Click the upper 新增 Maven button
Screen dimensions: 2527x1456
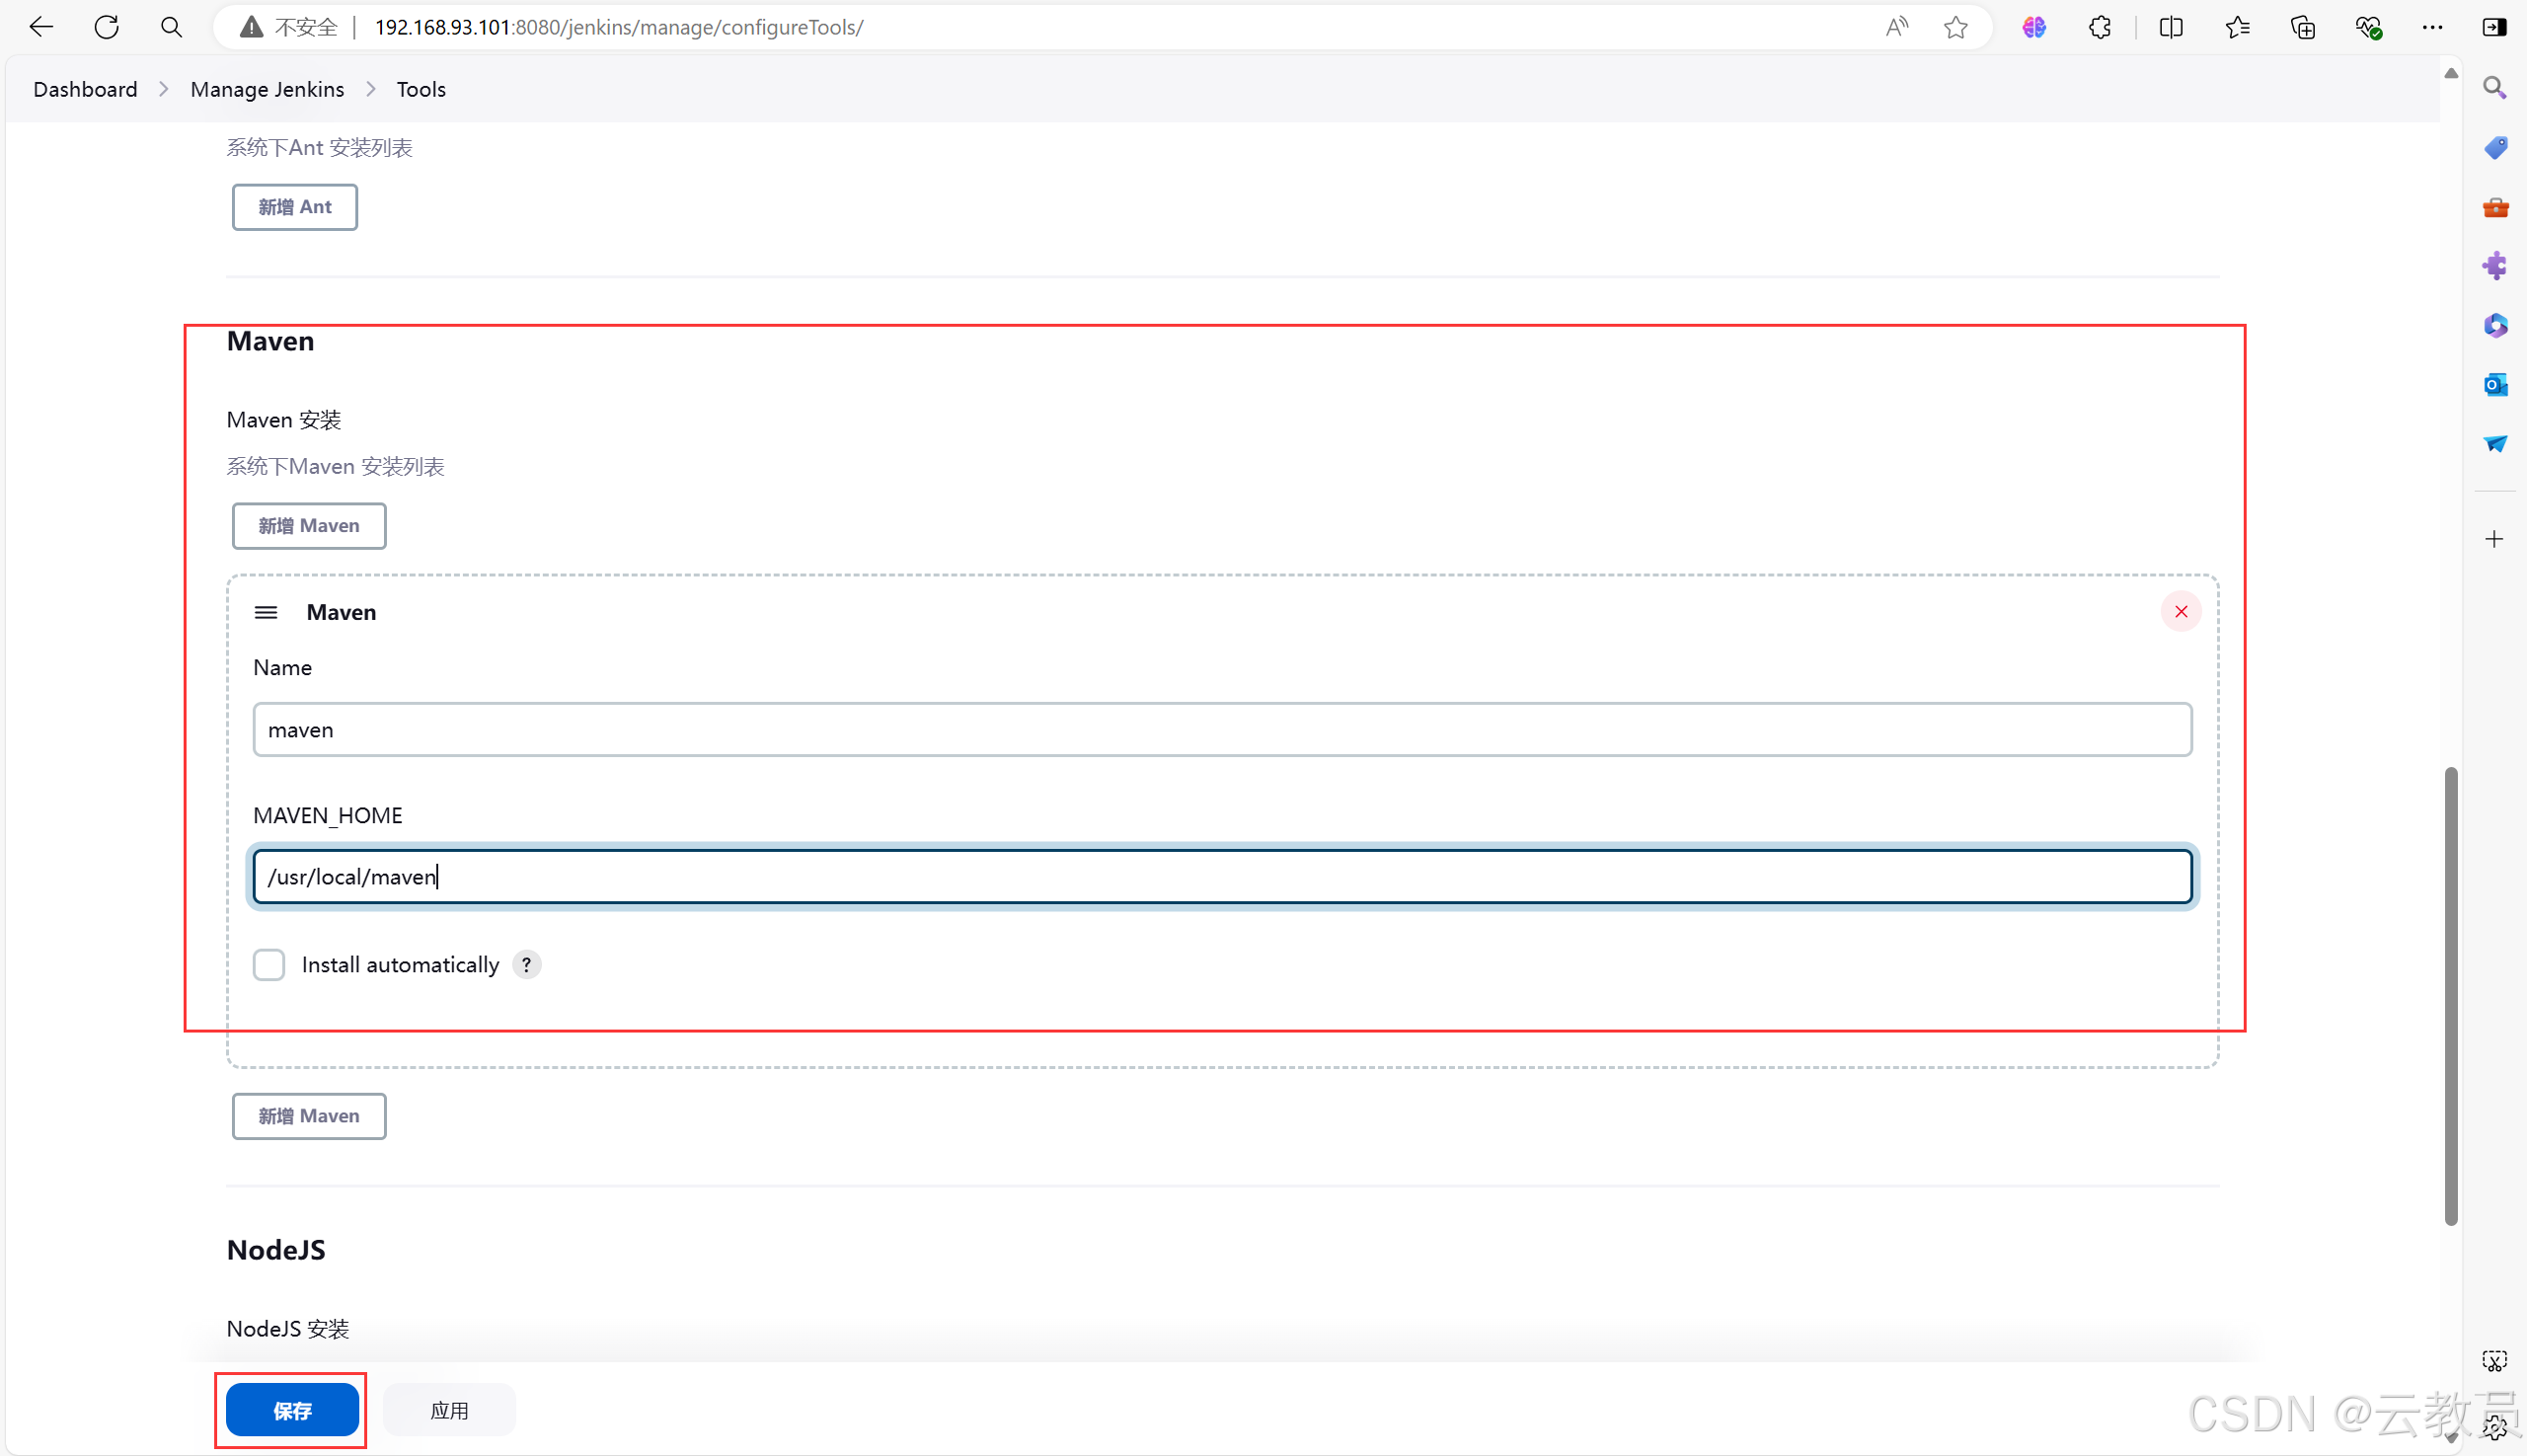point(309,526)
